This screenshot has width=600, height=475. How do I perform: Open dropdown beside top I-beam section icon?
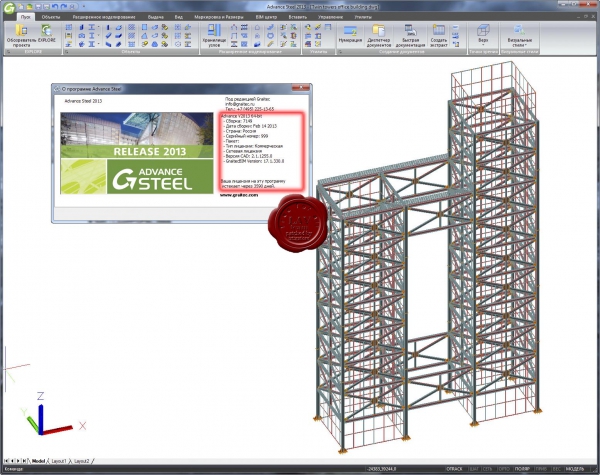coord(98,27)
